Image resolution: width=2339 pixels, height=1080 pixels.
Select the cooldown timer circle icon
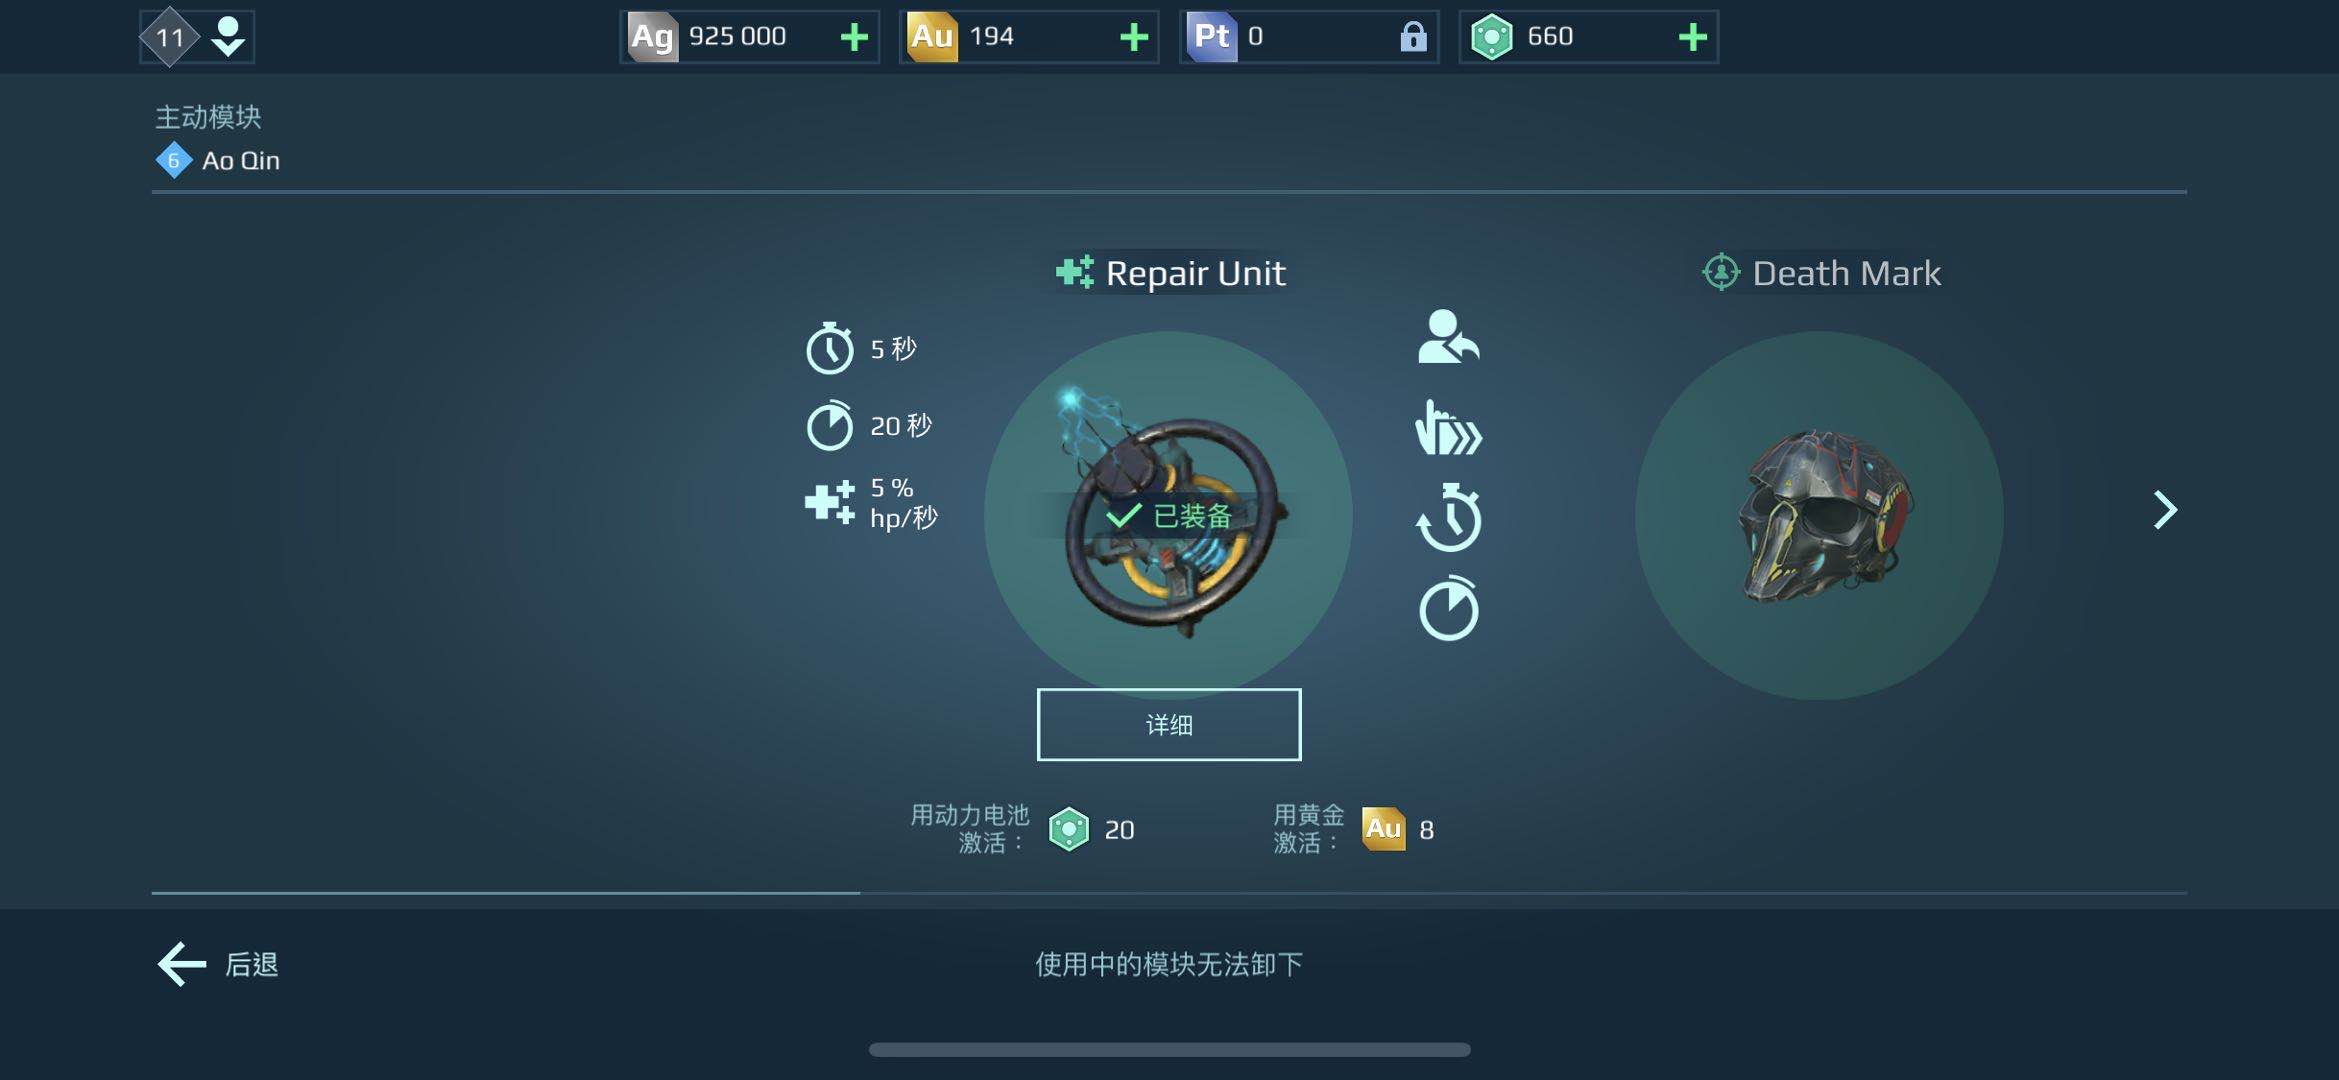point(1448,608)
